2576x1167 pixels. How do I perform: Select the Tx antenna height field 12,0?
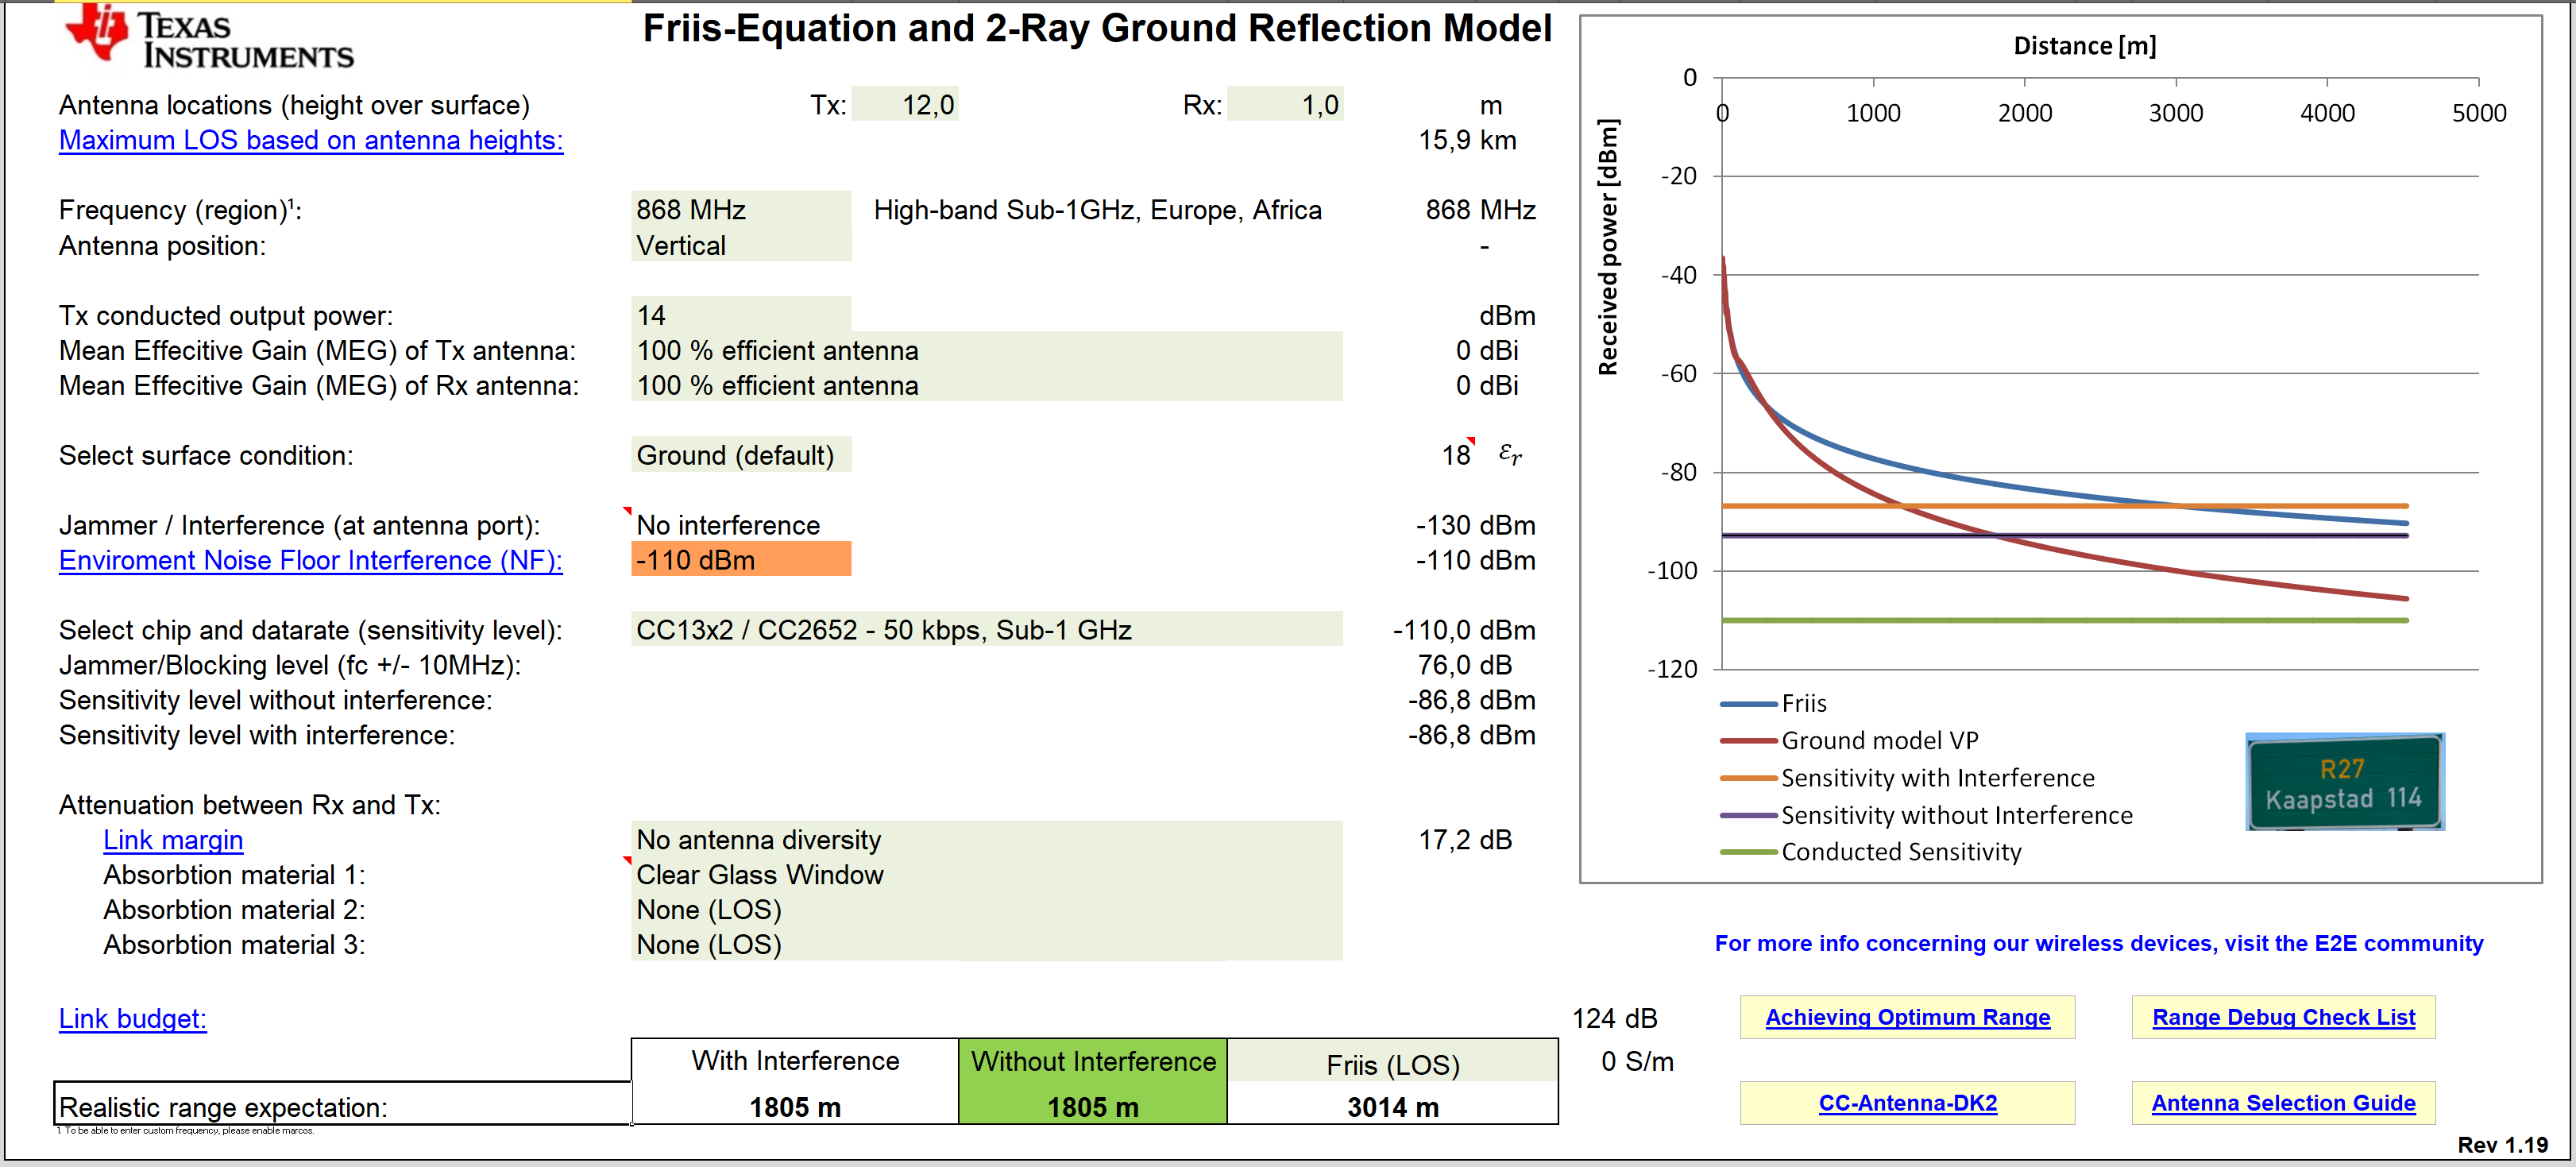905,105
